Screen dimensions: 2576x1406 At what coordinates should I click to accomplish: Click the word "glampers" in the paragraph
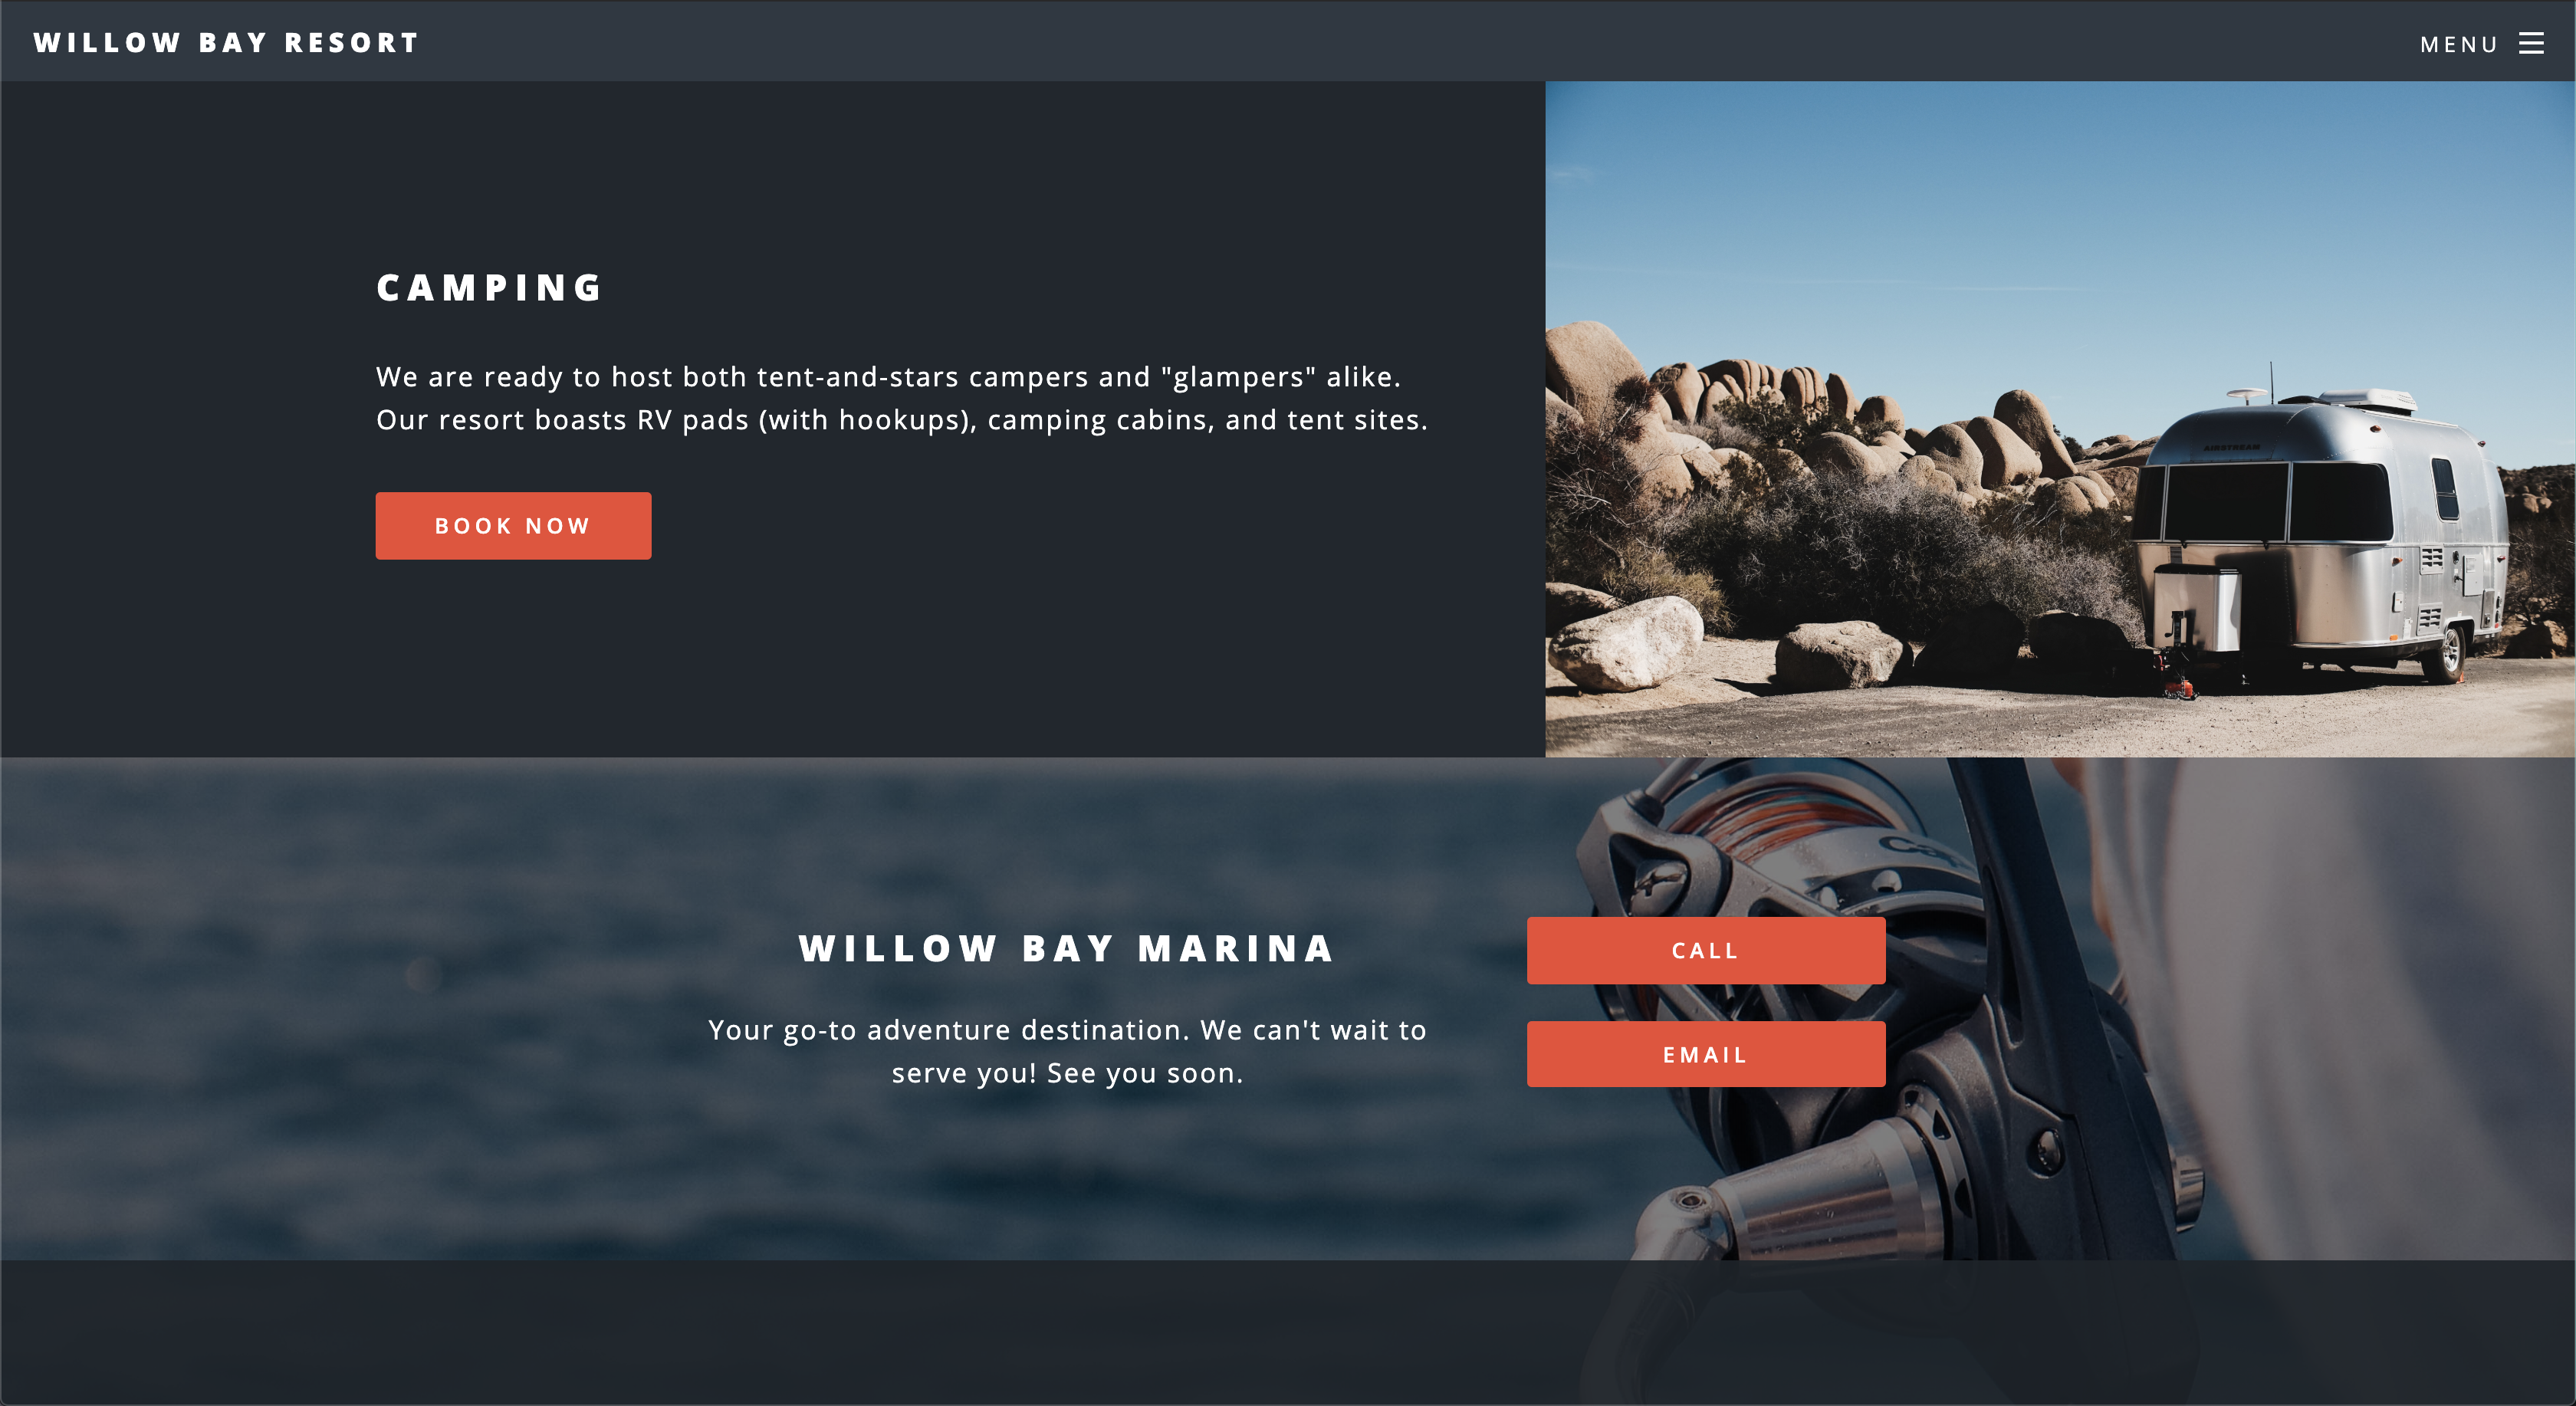1238,377
